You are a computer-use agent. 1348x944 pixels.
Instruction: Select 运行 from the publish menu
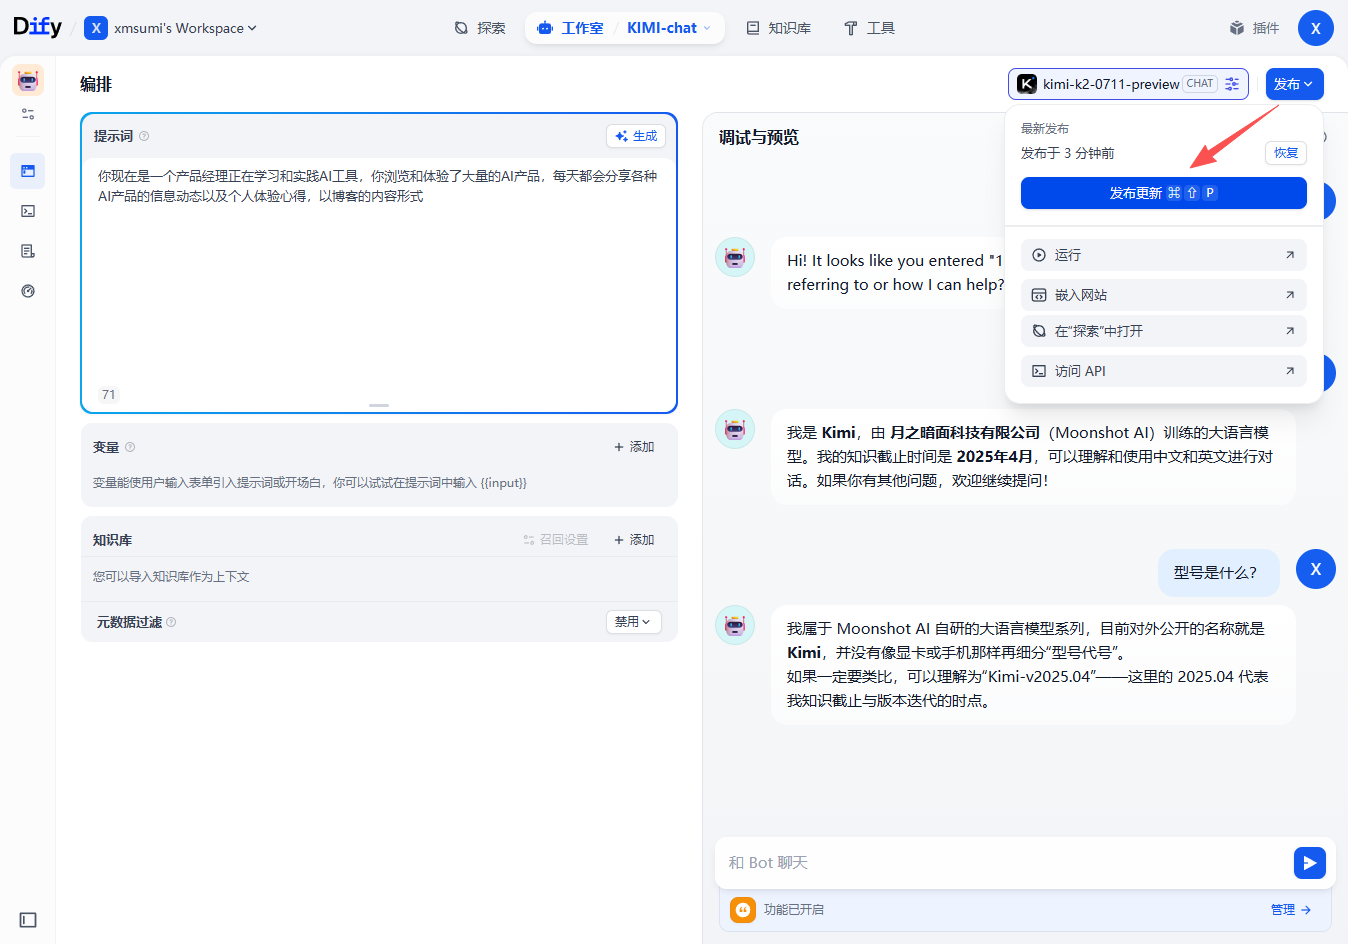(x=1164, y=255)
